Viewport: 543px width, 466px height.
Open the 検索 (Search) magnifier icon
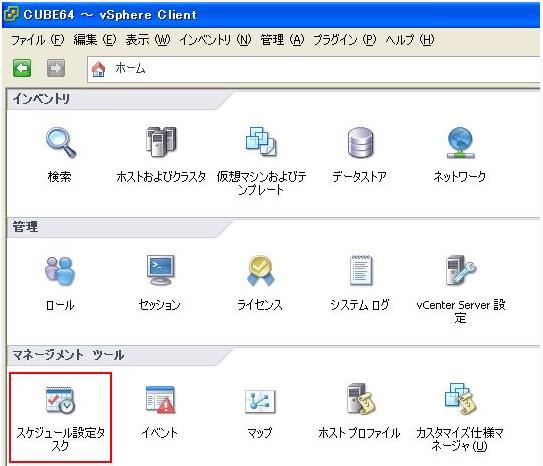[61, 143]
